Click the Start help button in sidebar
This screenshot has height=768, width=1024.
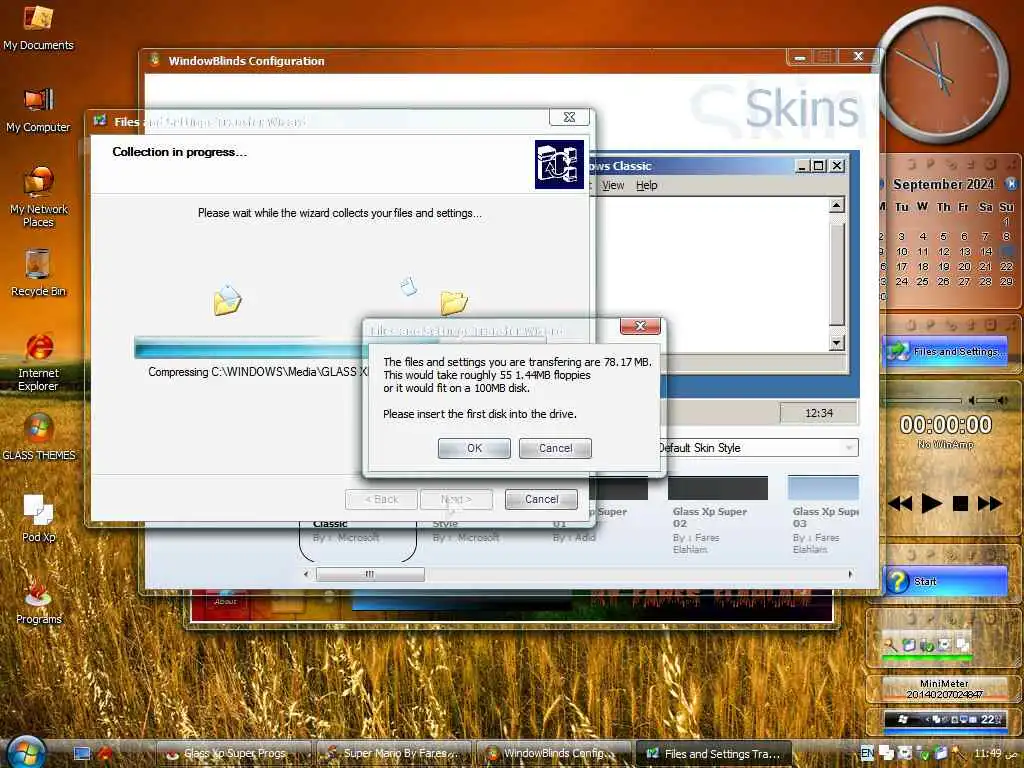[x=945, y=581]
